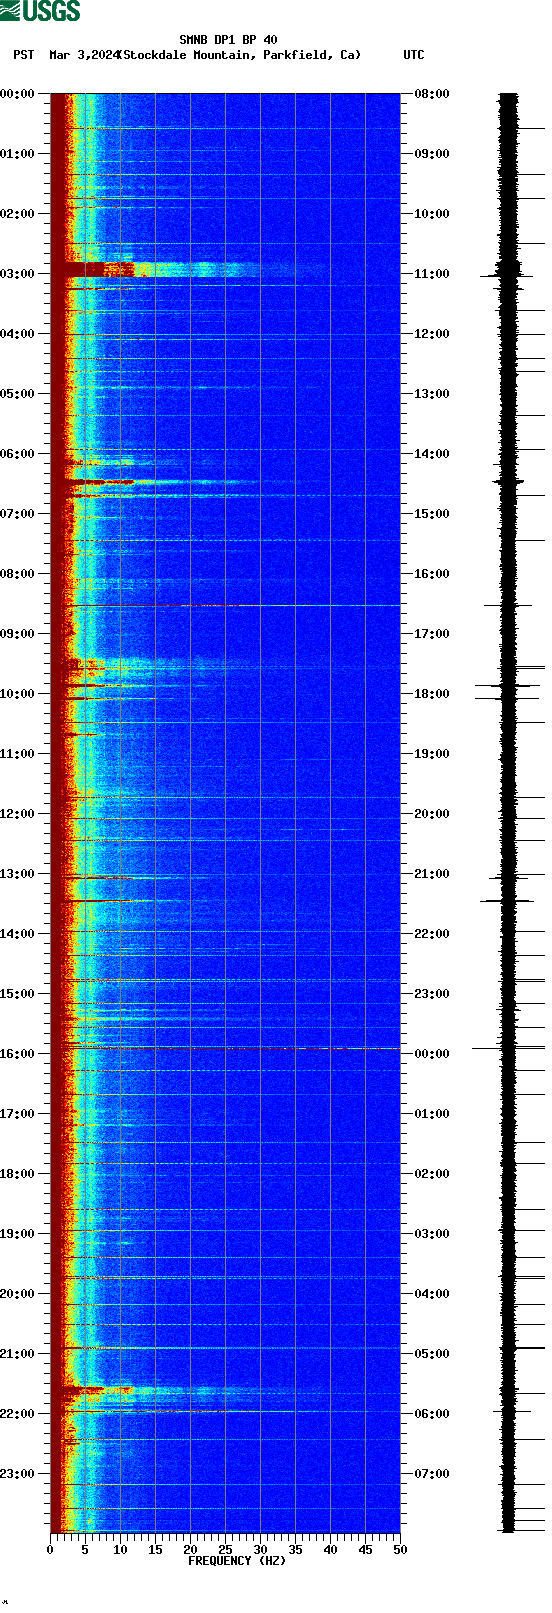Click the 07:00 UTC time label
This screenshot has height=1613, width=552.
432,1474
